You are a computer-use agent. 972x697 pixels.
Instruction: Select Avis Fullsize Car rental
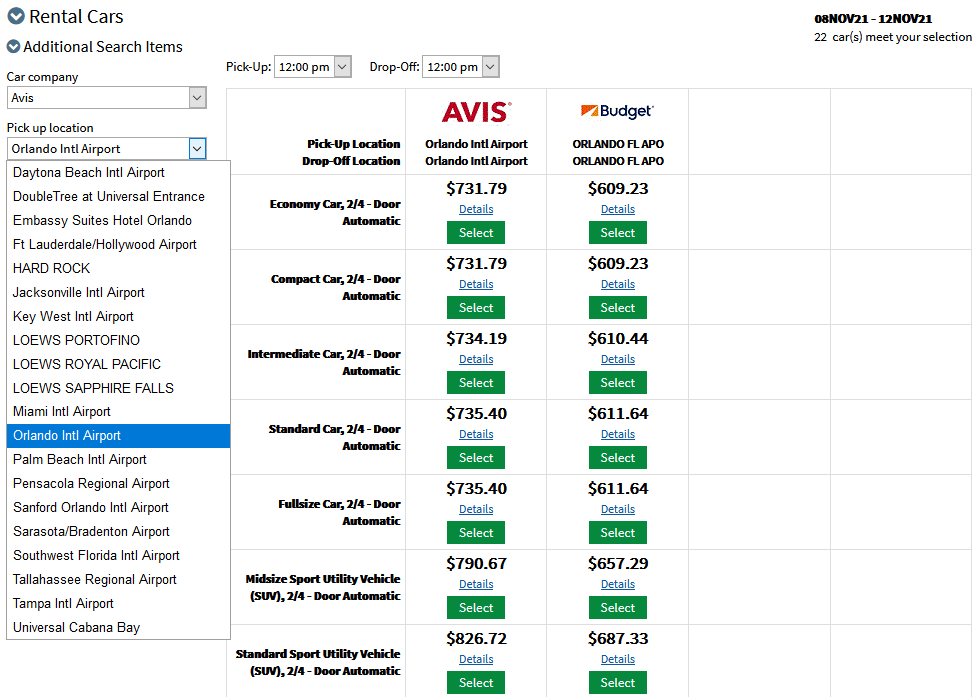click(476, 533)
